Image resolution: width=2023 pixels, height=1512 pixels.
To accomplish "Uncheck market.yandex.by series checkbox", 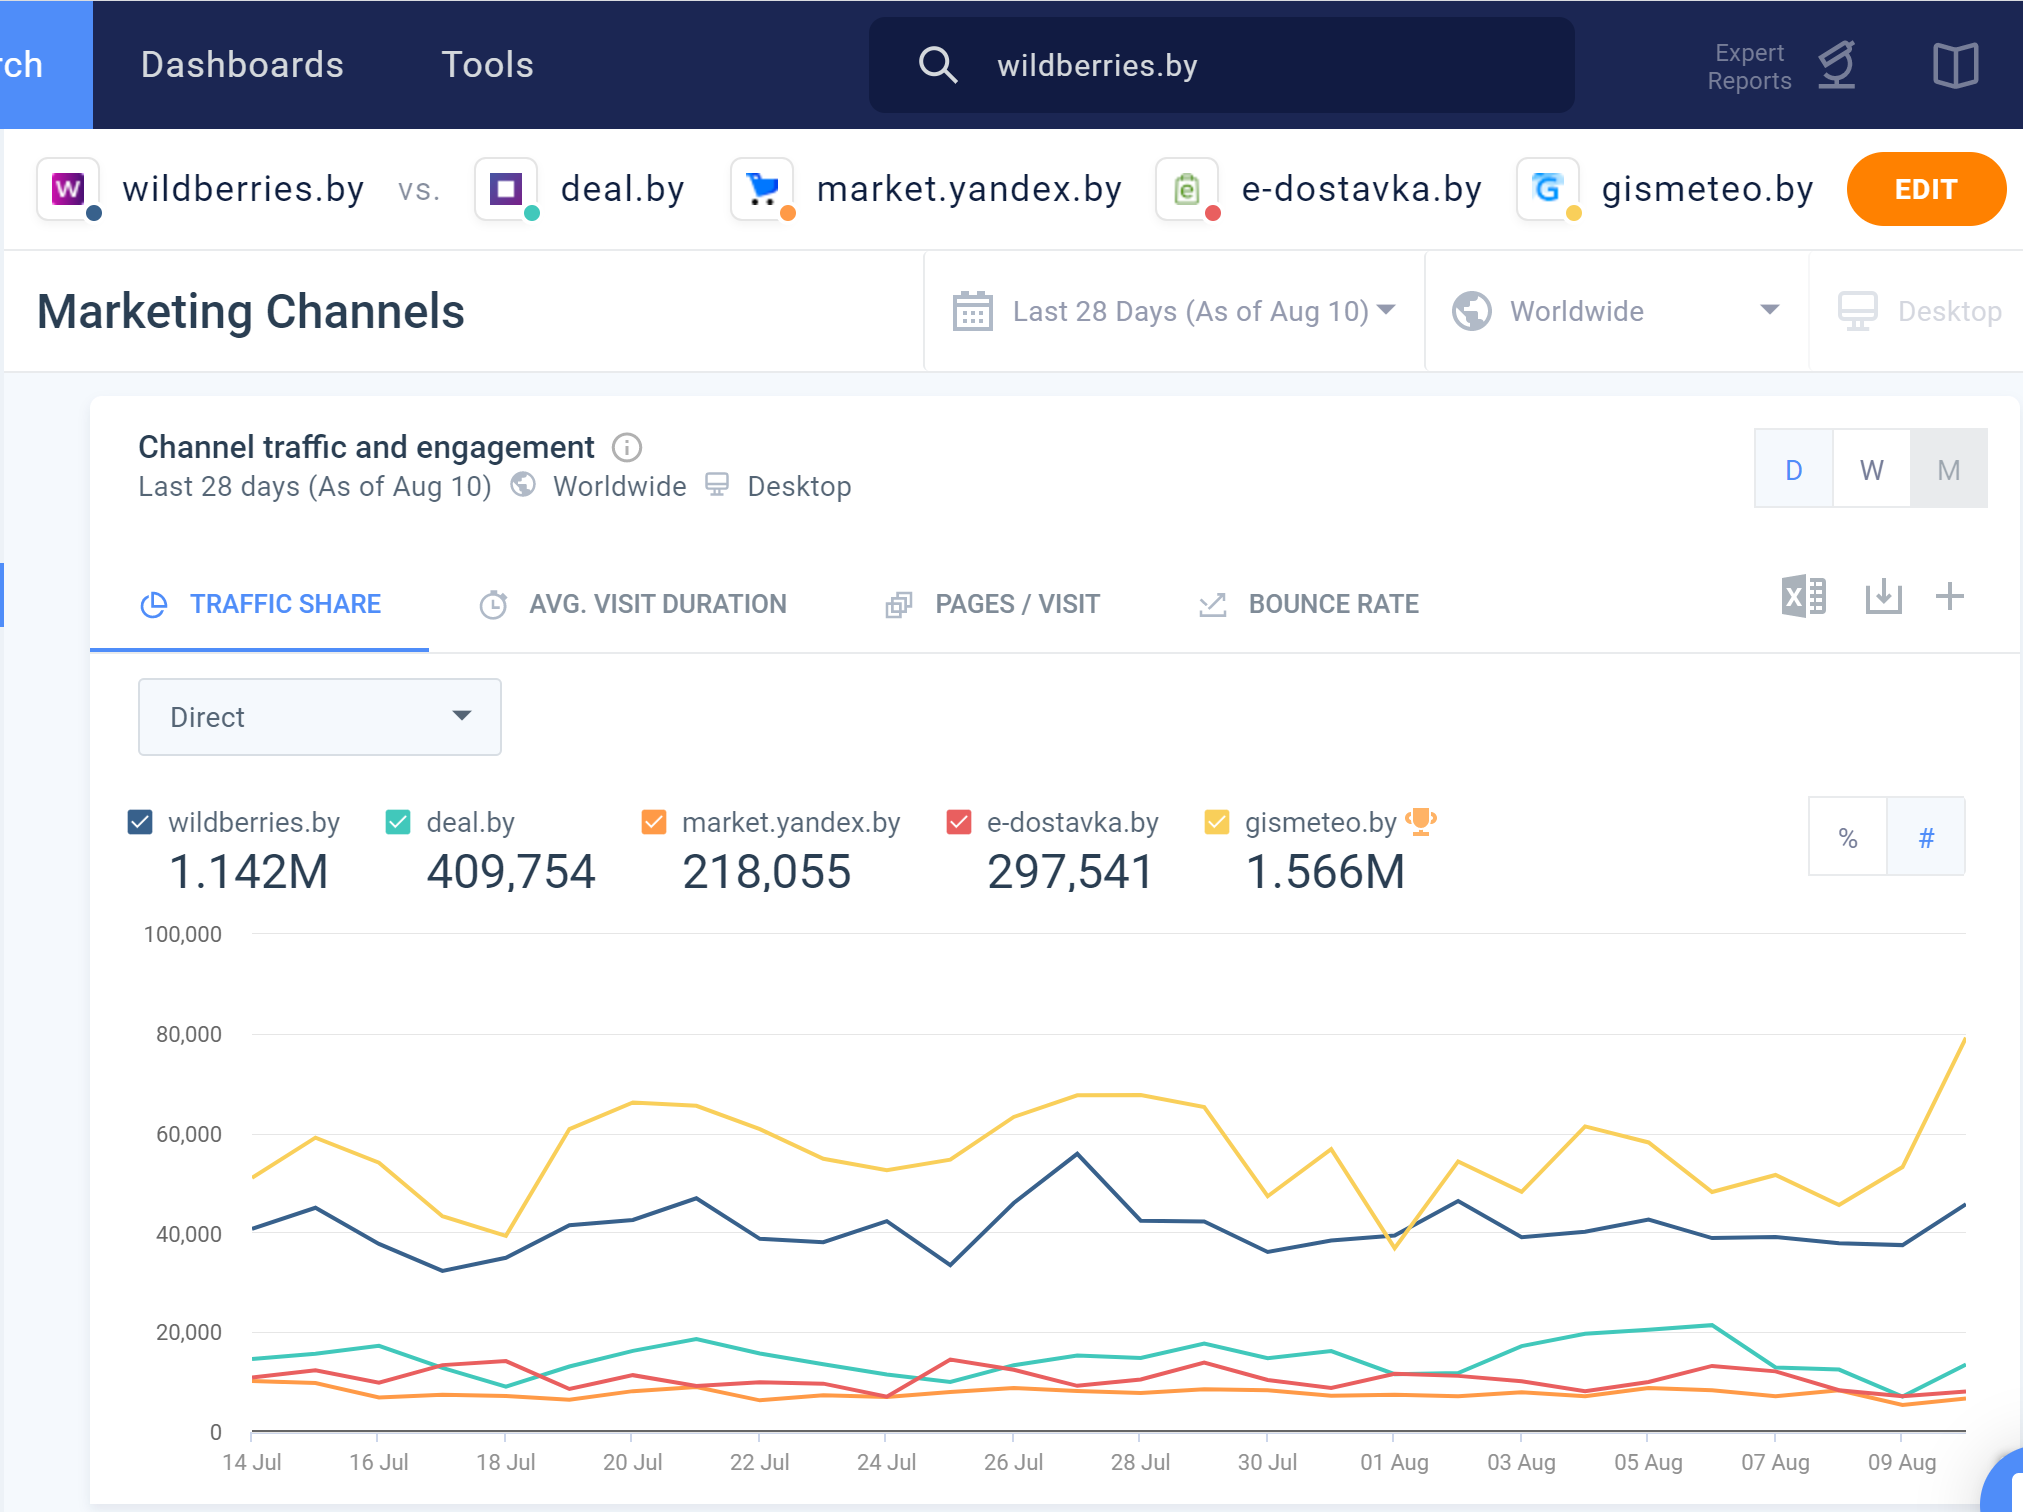I will point(654,822).
